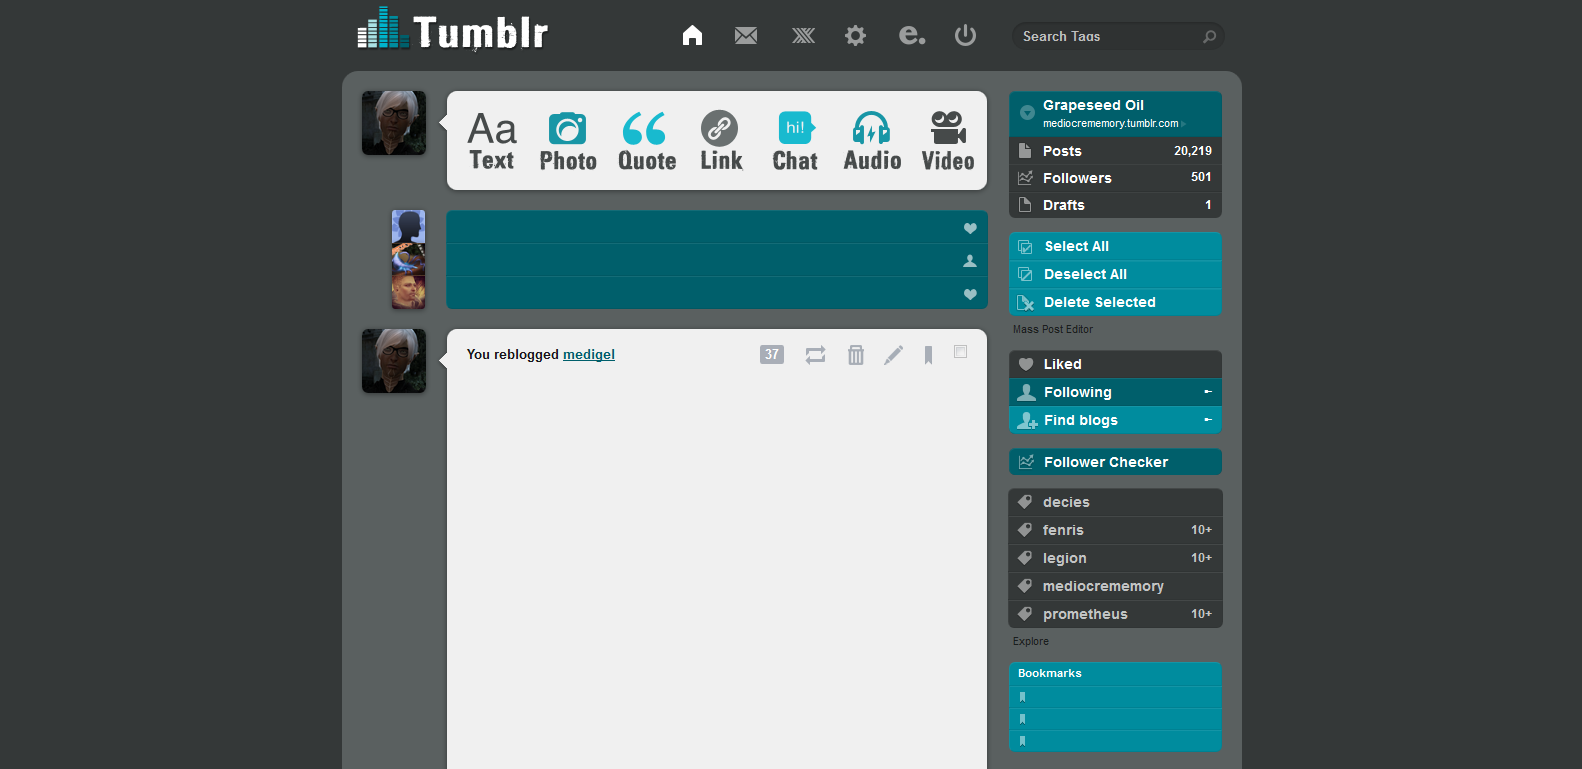Go to the dashboard via the home icon
The height and width of the screenshot is (769, 1582).
[x=692, y=36]
